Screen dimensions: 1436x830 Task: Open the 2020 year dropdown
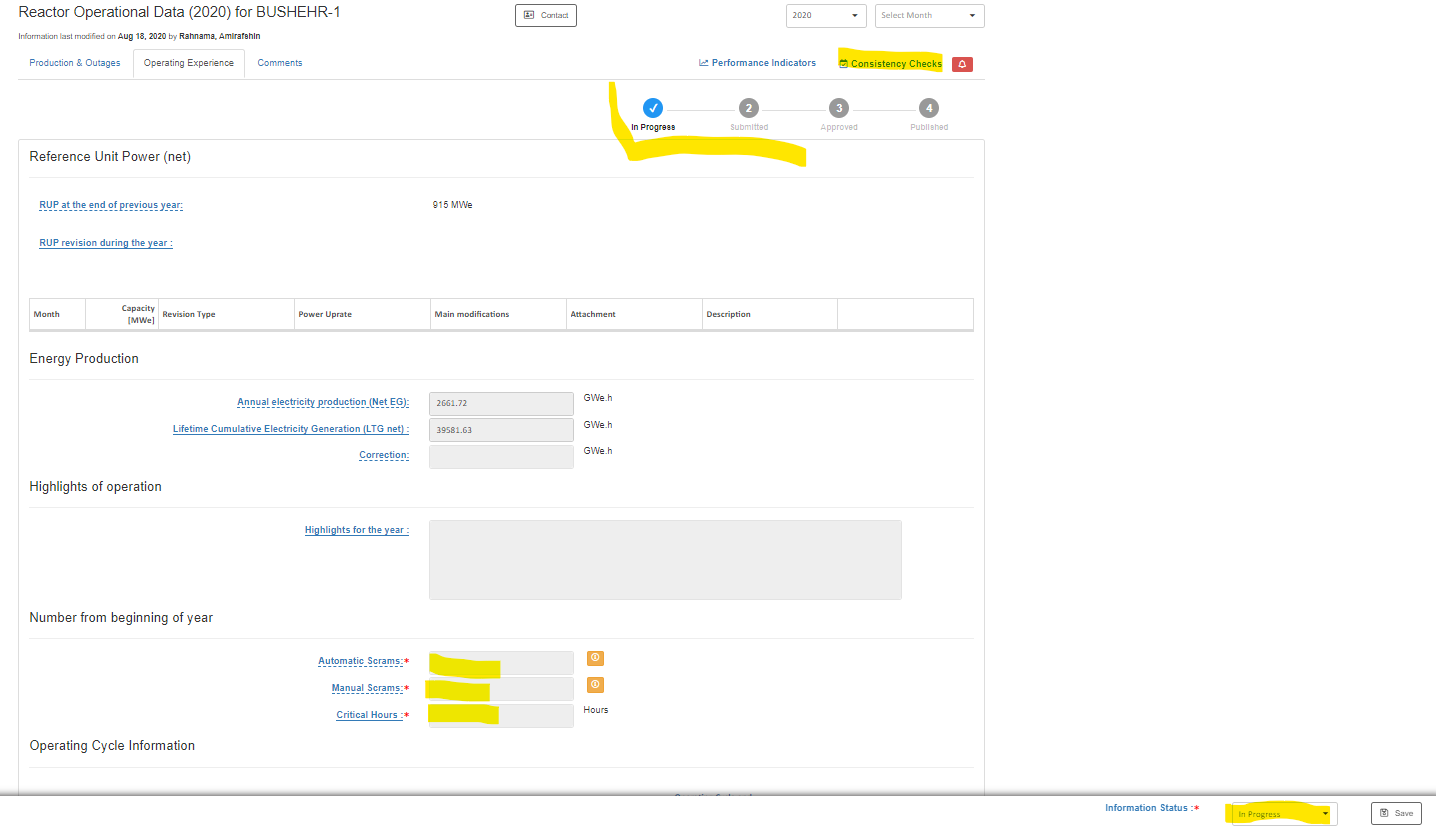pyautogui.click(x=826, y=16)
